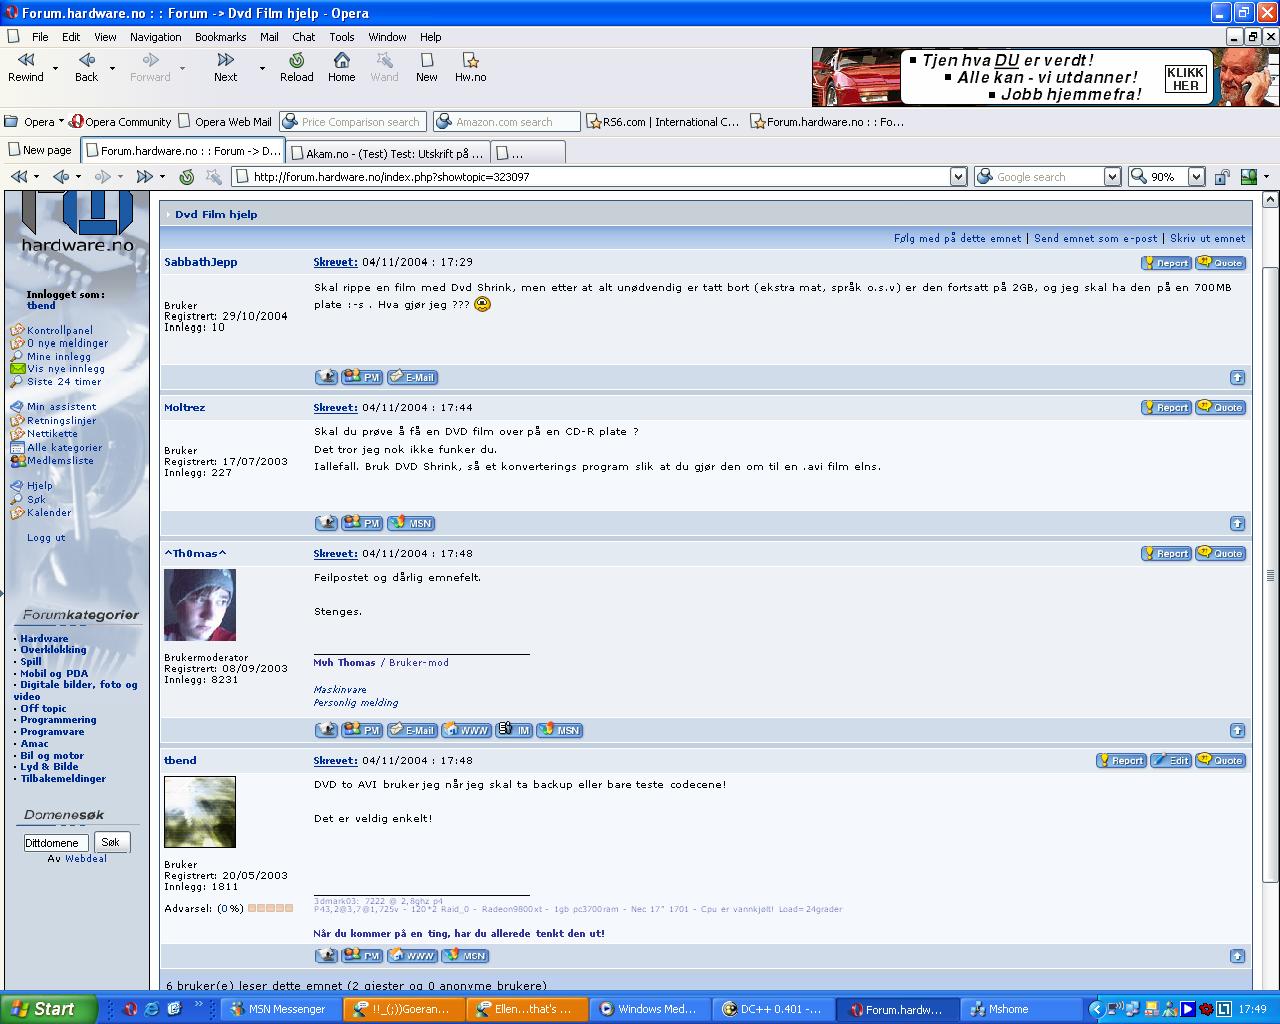This screenshot has width=1280, height=1024.
Task: Open WWW link under ^Th0mas^ post
Action: click(466, 731)
